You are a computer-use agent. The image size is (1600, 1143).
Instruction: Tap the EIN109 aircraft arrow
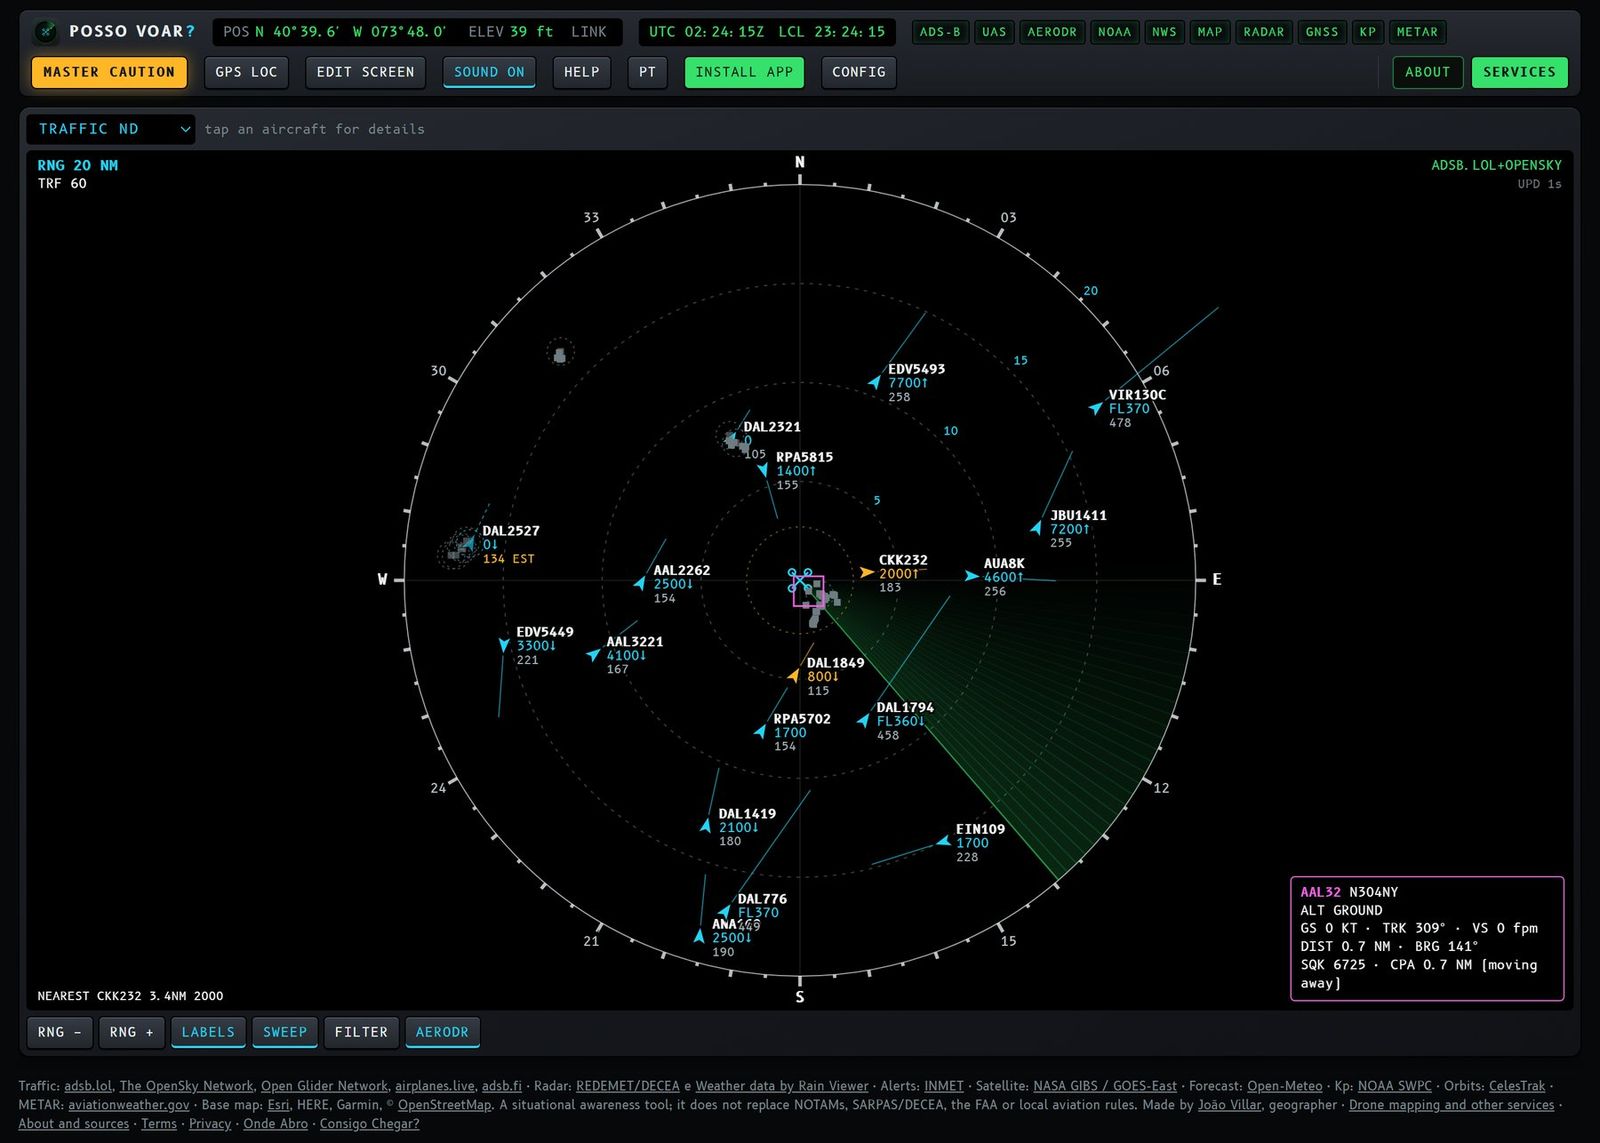(943, 842)
